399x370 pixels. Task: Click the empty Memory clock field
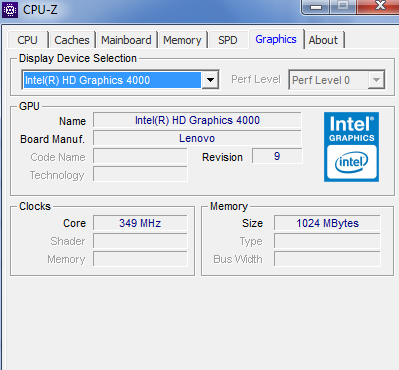pyautogui.click(x=140, y=259)
